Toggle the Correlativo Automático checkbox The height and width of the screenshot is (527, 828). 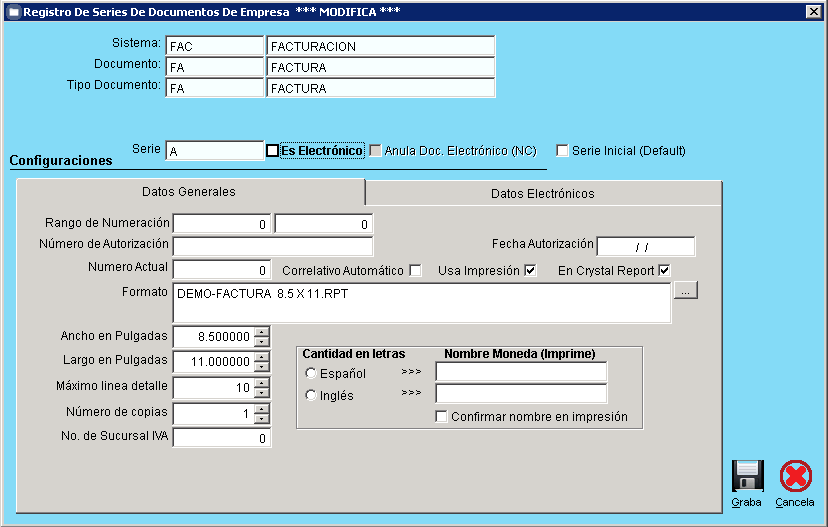coord(415,270)
